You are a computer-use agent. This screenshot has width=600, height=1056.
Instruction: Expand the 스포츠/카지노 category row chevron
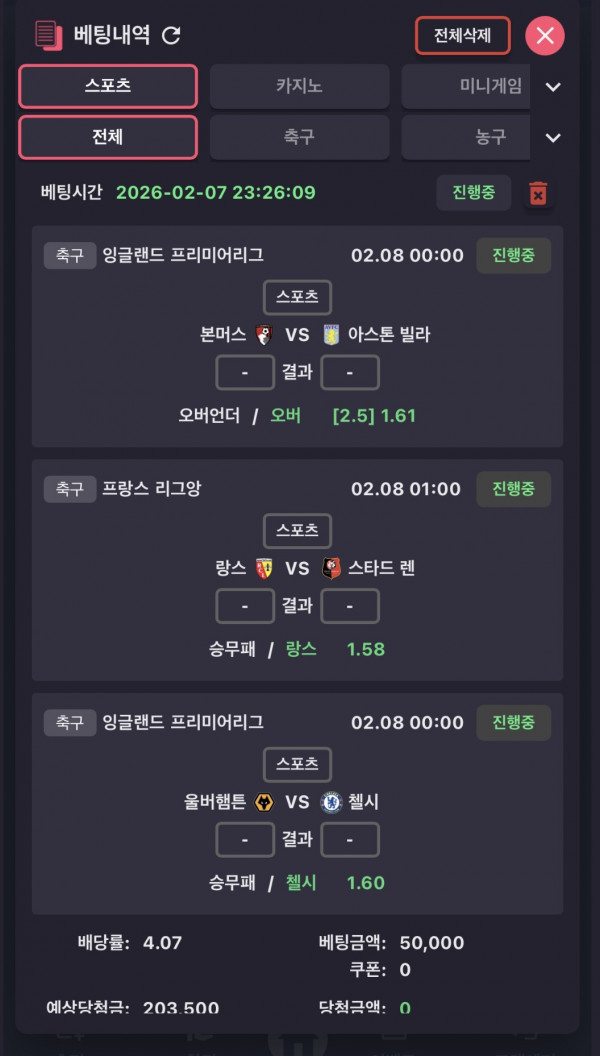(x=553, y=87)
